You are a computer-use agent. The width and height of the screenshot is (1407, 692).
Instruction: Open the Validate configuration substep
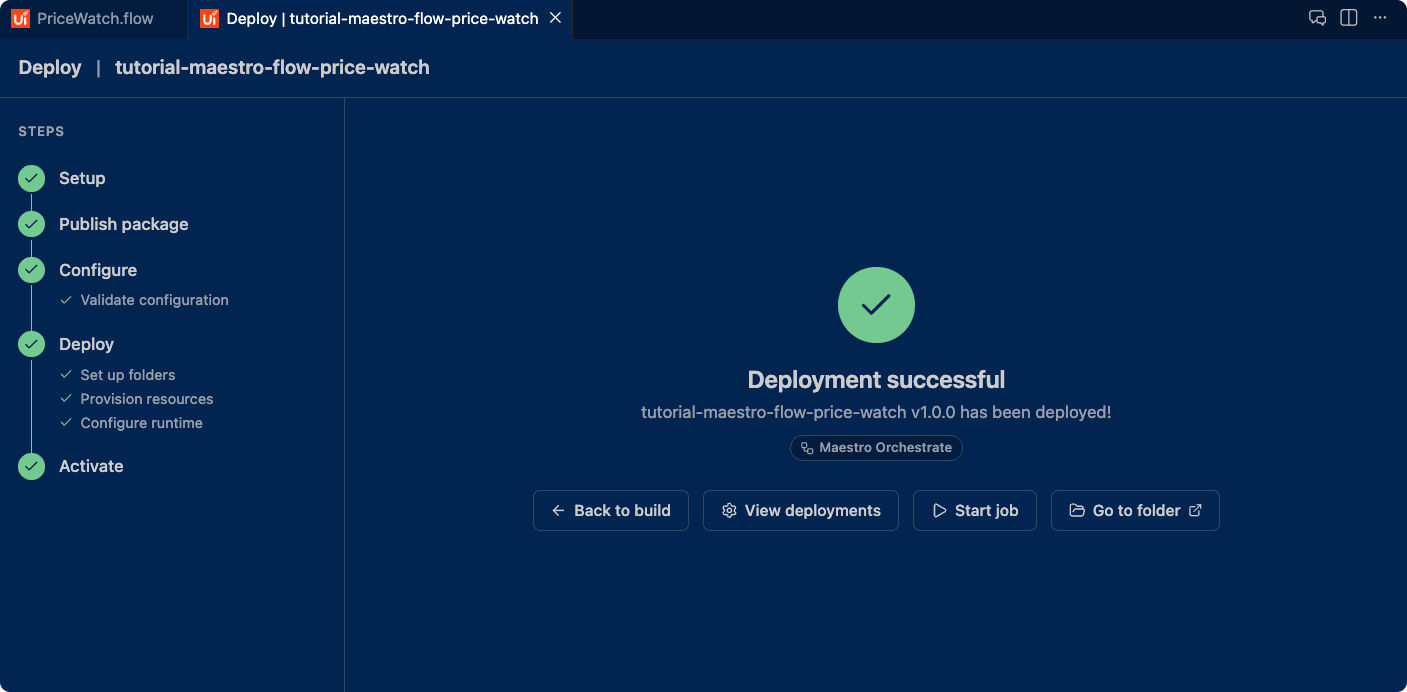pyautogui.click(x=154, y=300)
